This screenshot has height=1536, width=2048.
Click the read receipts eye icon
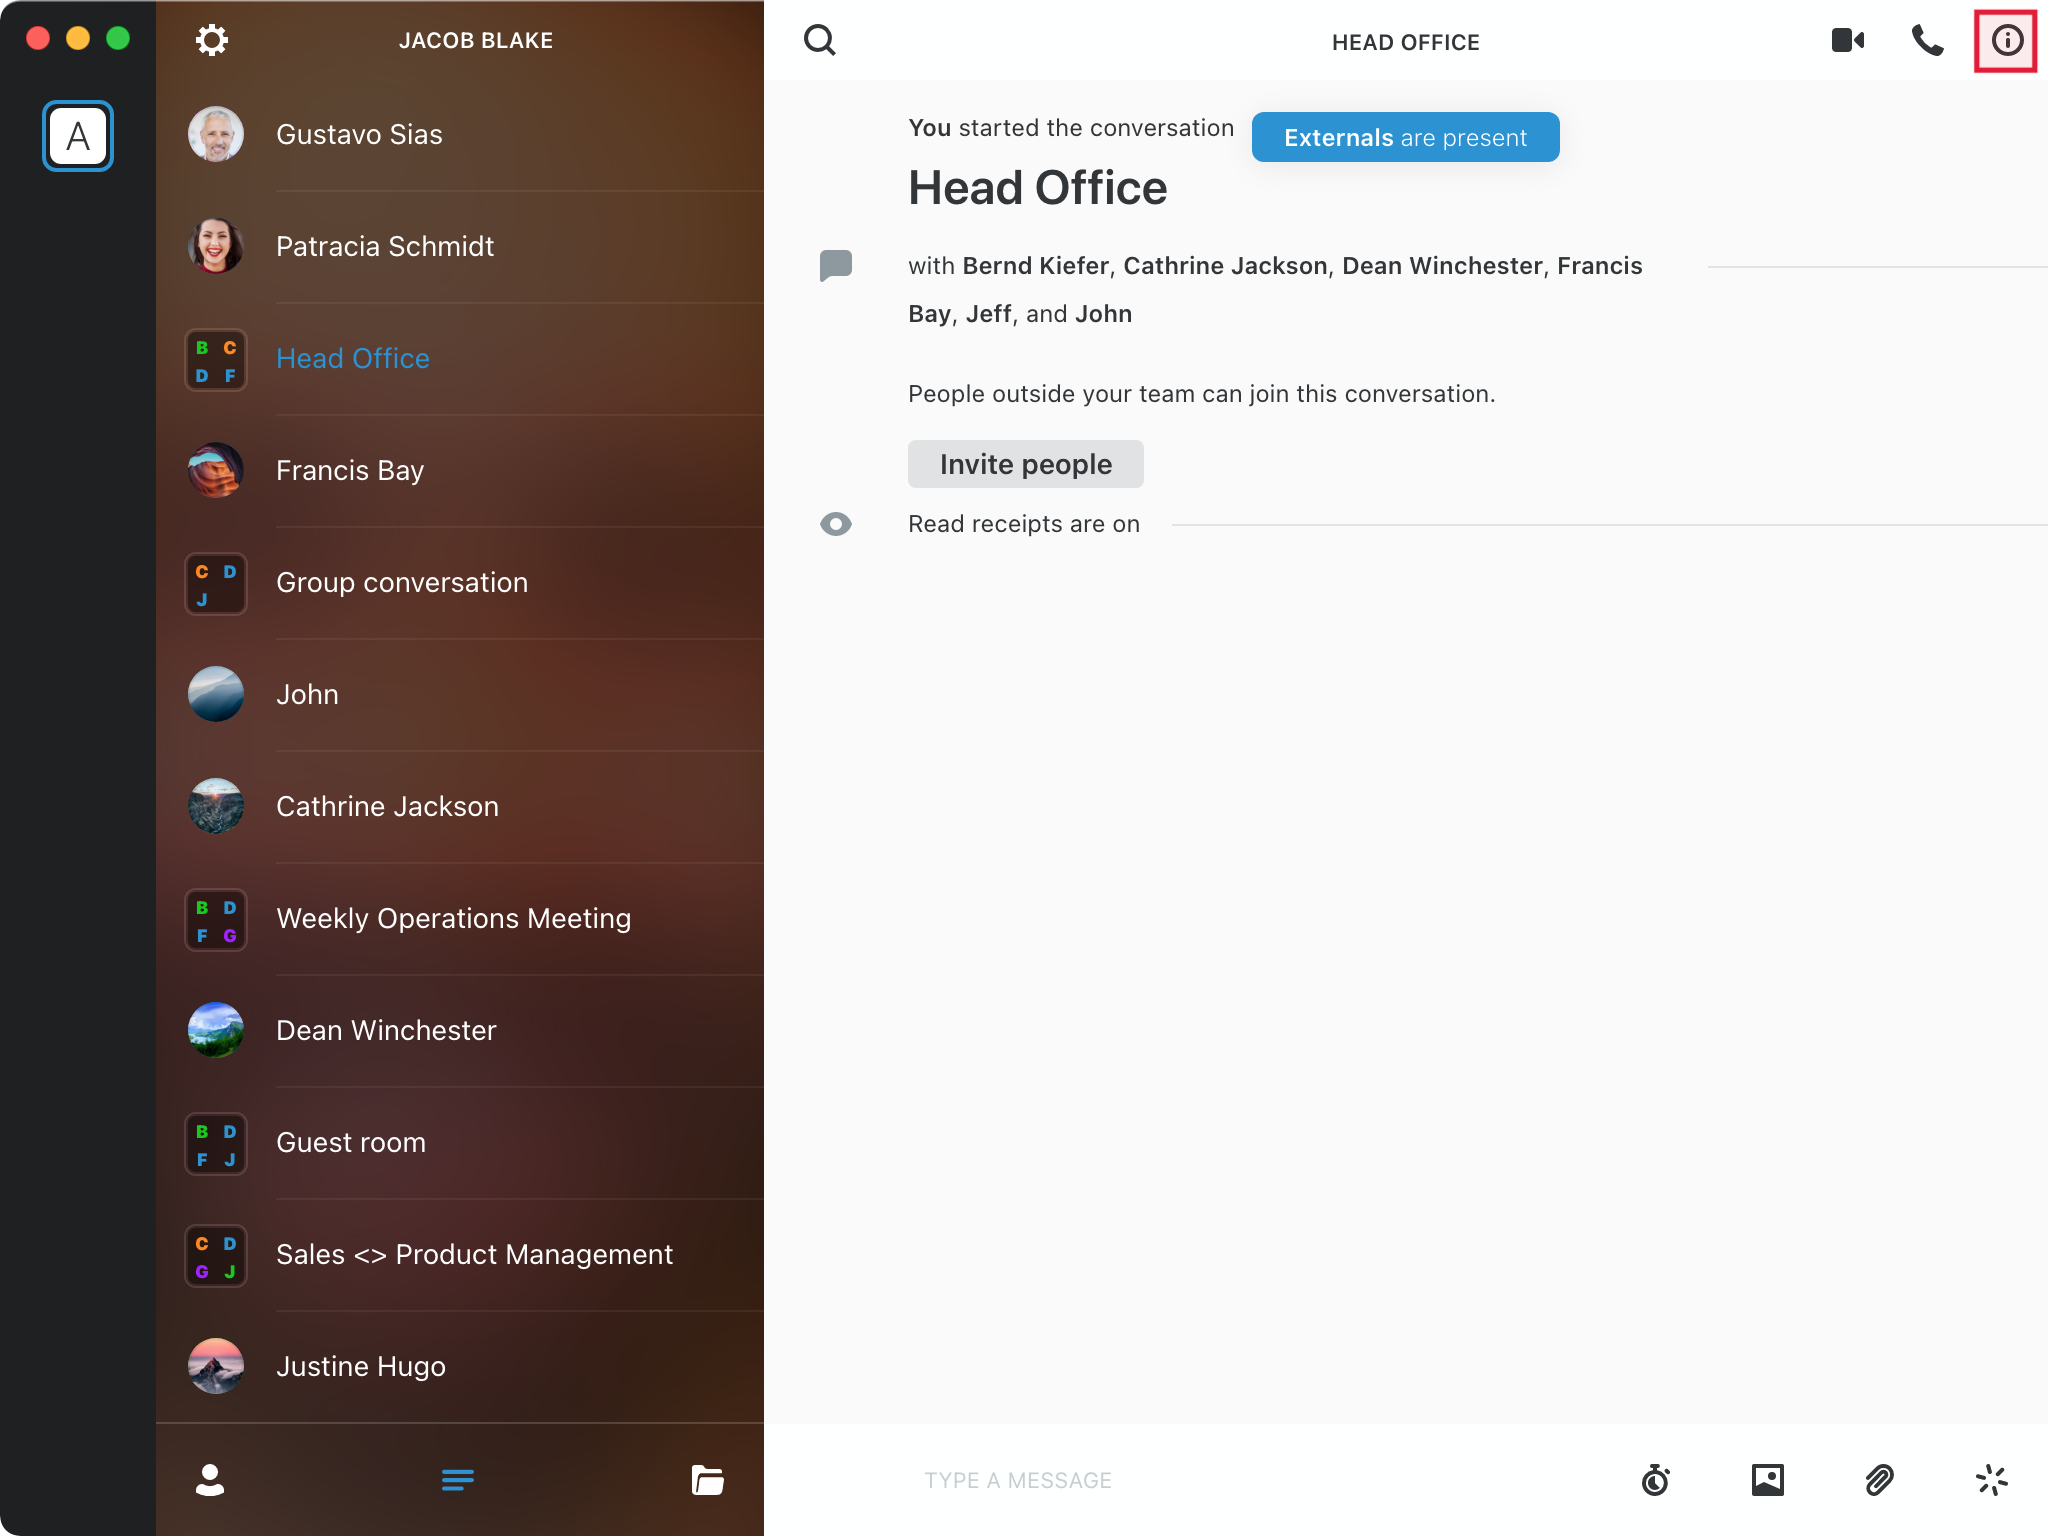pos(836,524)
